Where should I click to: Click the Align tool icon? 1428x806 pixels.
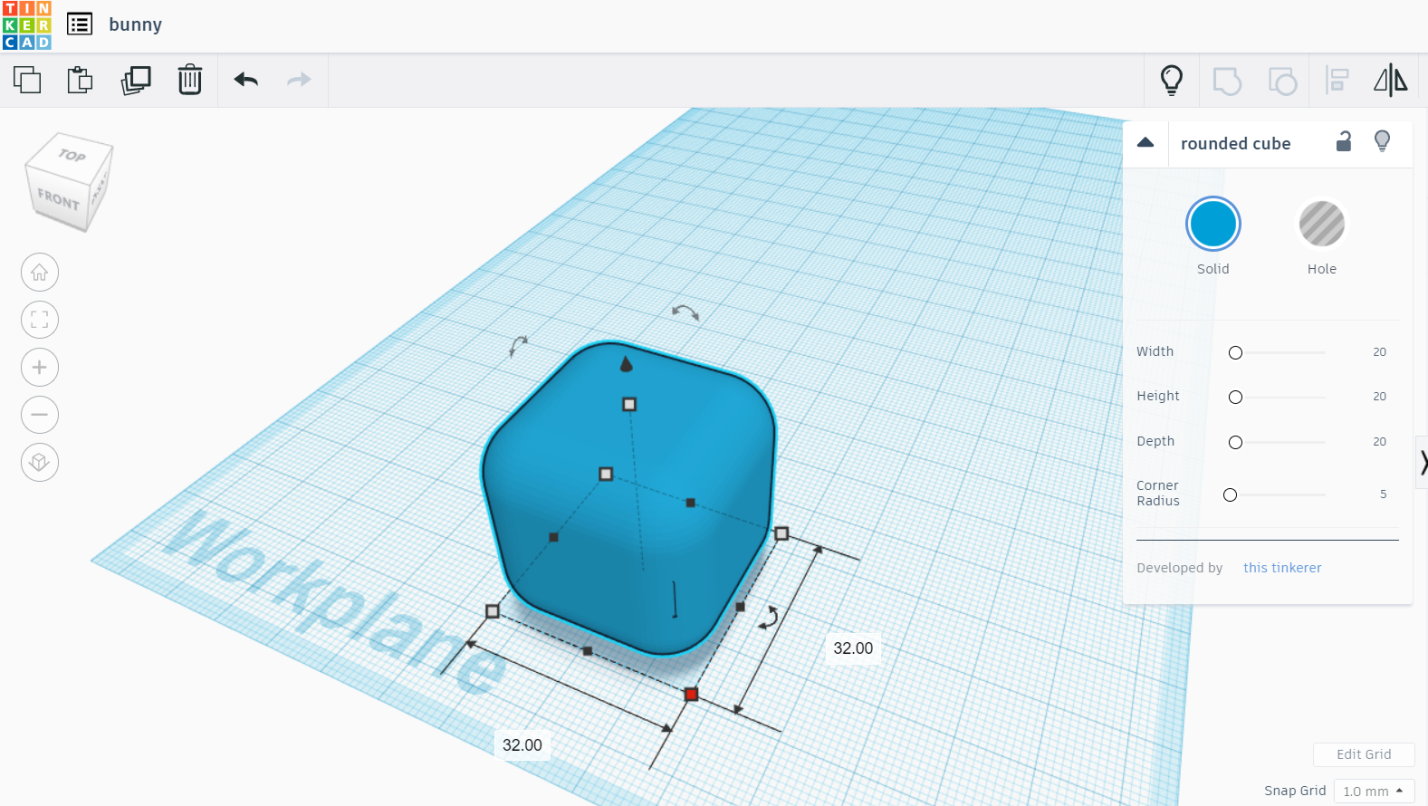click(1337, 80)
